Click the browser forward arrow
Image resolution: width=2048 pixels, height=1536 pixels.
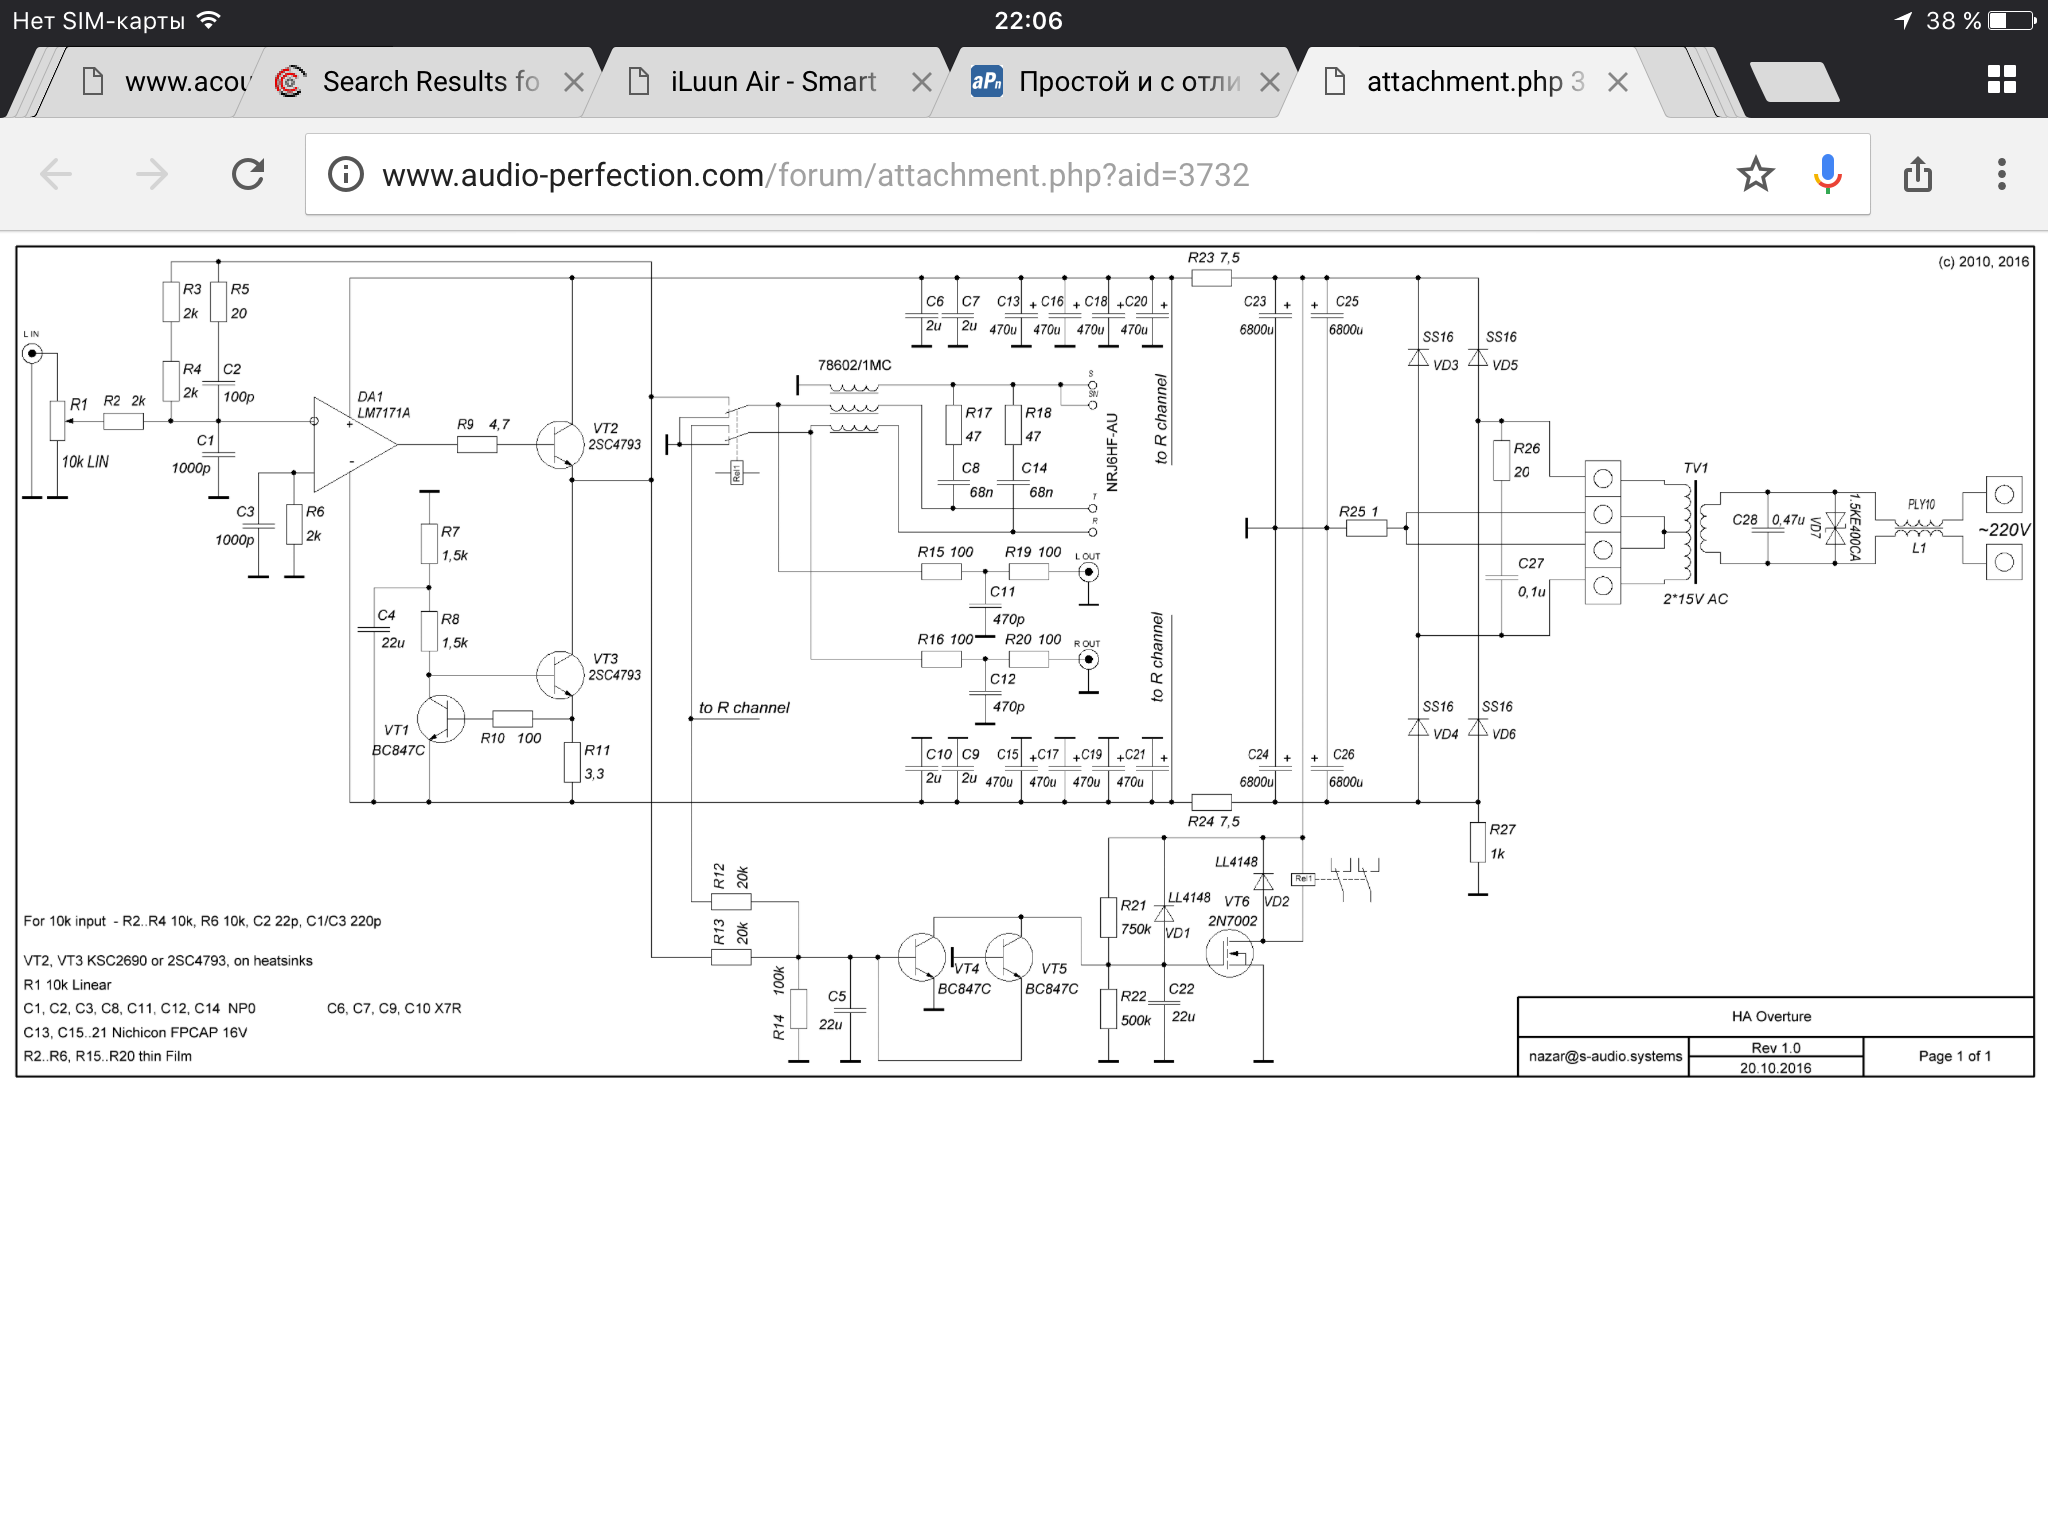click(x=152, y=175)
